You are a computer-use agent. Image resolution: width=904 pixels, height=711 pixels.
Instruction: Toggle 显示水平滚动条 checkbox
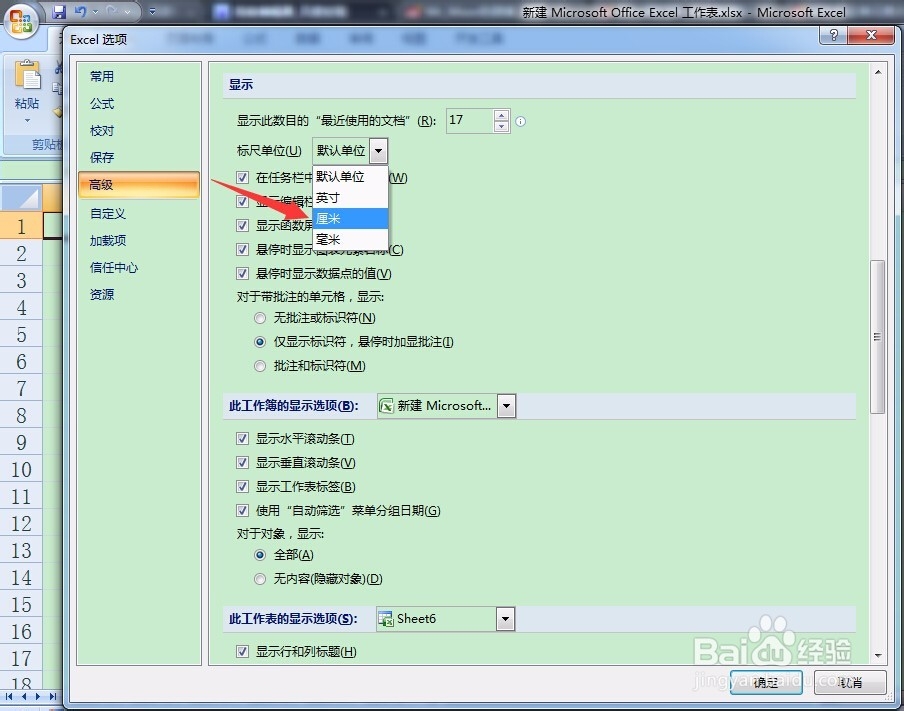click(243, 439)
